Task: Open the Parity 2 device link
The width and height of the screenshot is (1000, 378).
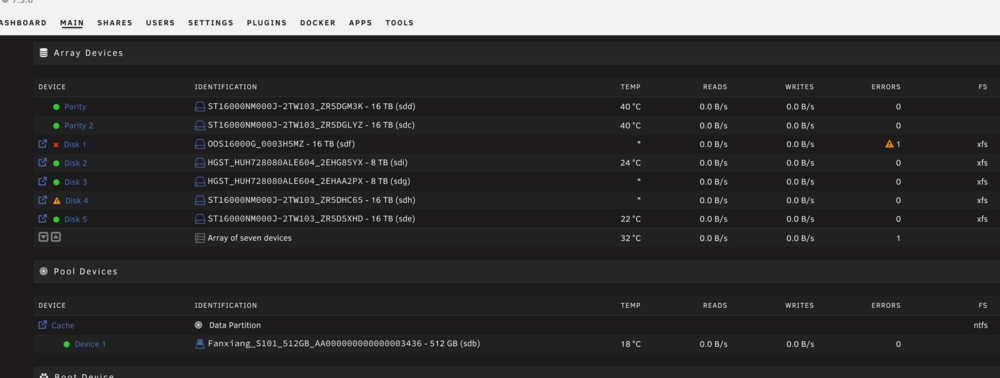Action: tap(79, 126)
